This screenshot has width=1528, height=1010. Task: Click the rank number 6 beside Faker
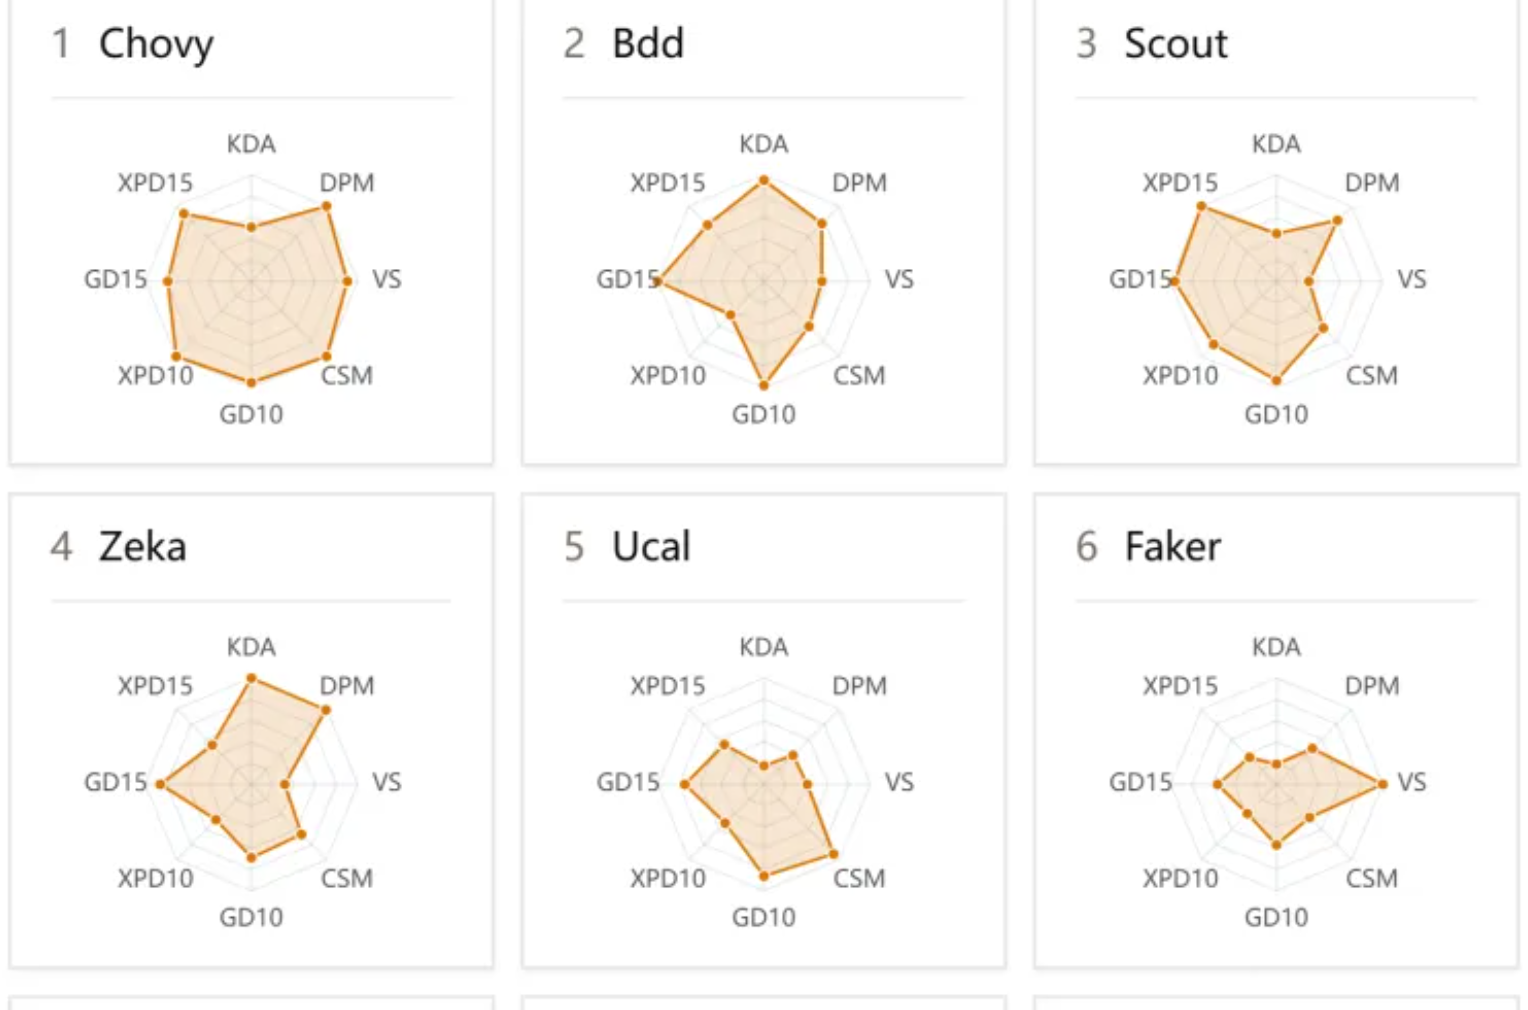click(x=1086, y=547)
